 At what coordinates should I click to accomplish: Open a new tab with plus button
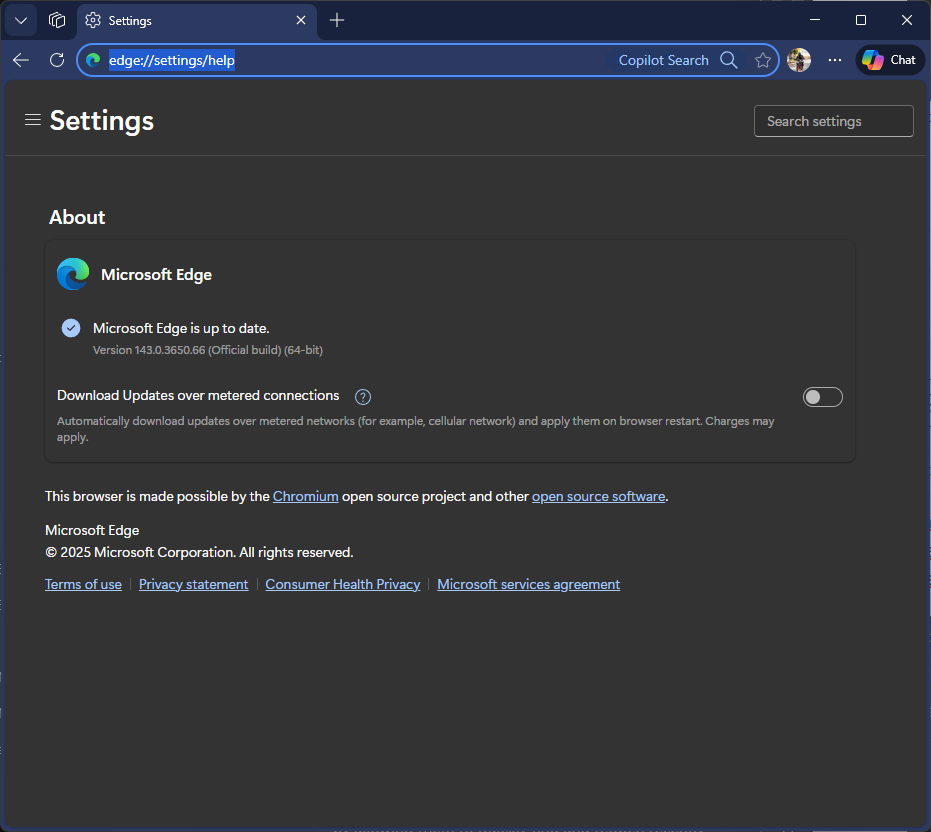(337, 20)
